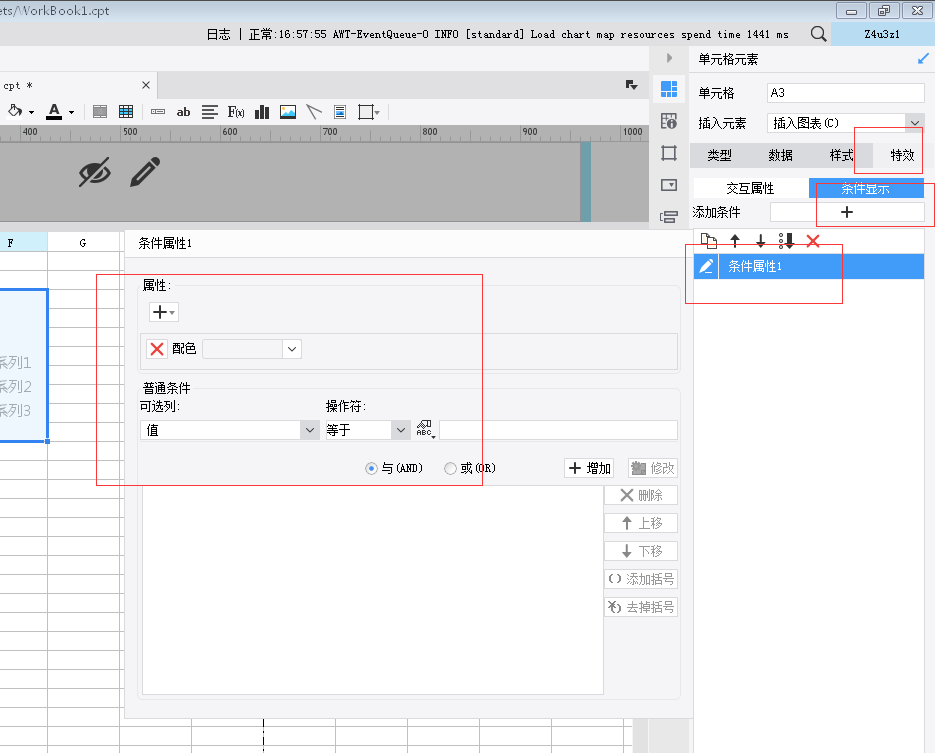Open the 操作符 dropdown showing 等于
The image size is (935, 753).
(367, 430)
